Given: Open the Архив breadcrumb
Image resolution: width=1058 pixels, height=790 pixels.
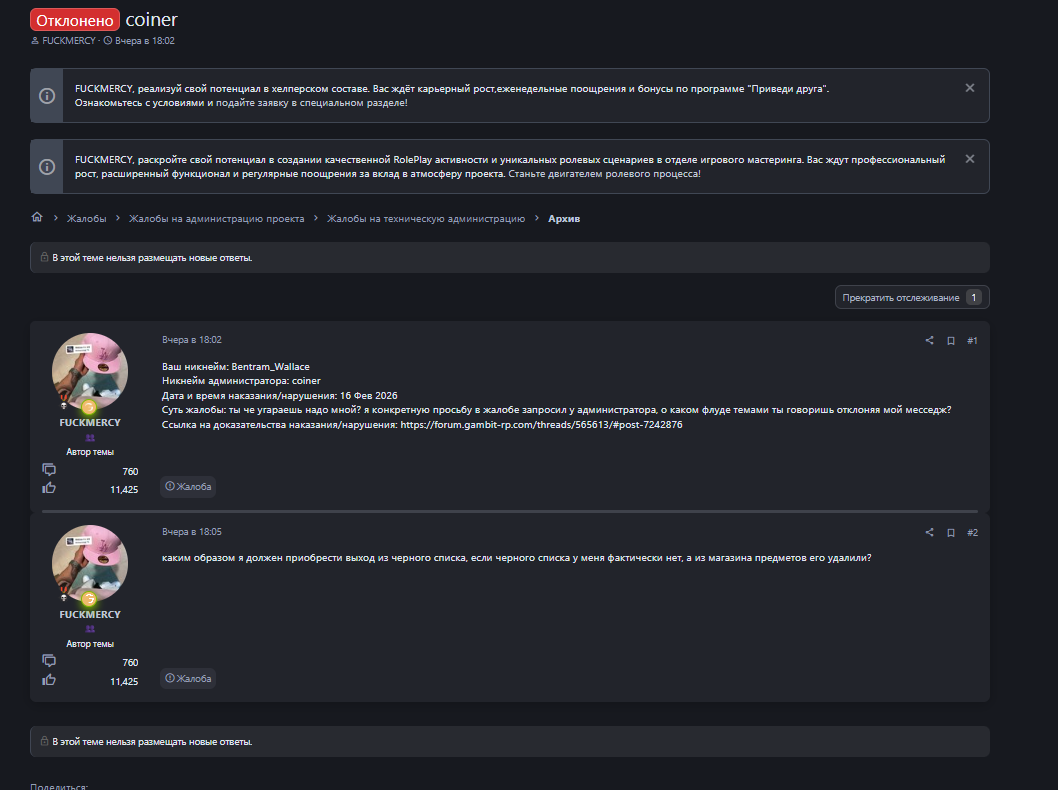Looking at the screenshot, I should click(x=564, y=218).
